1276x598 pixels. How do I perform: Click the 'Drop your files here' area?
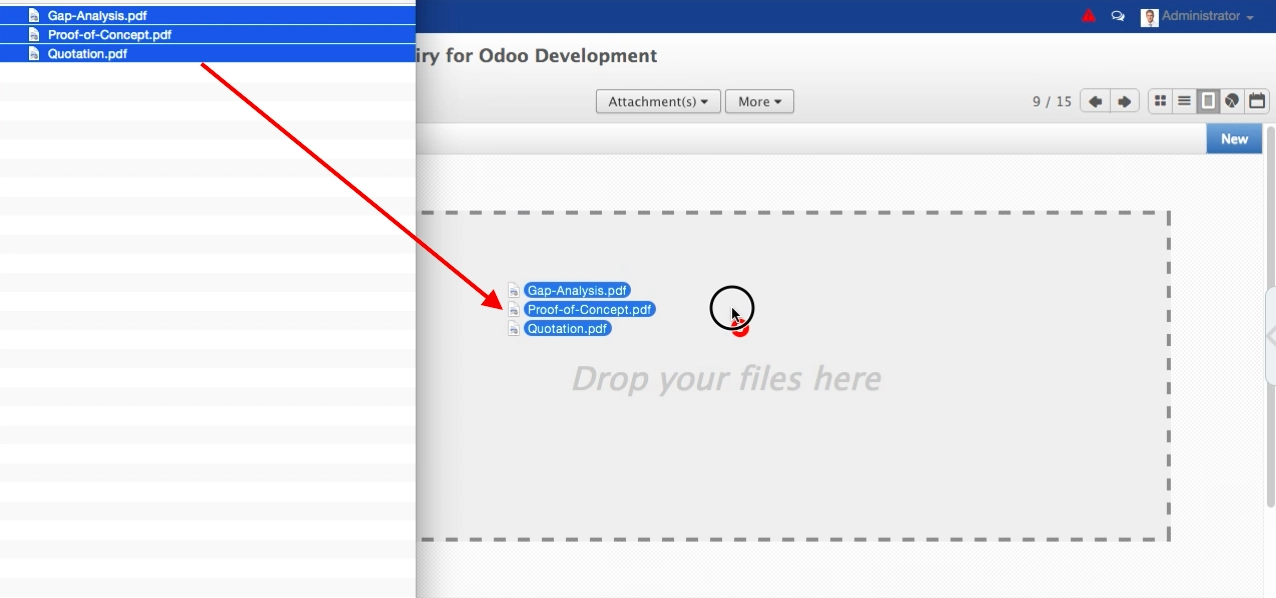point(726,379)
